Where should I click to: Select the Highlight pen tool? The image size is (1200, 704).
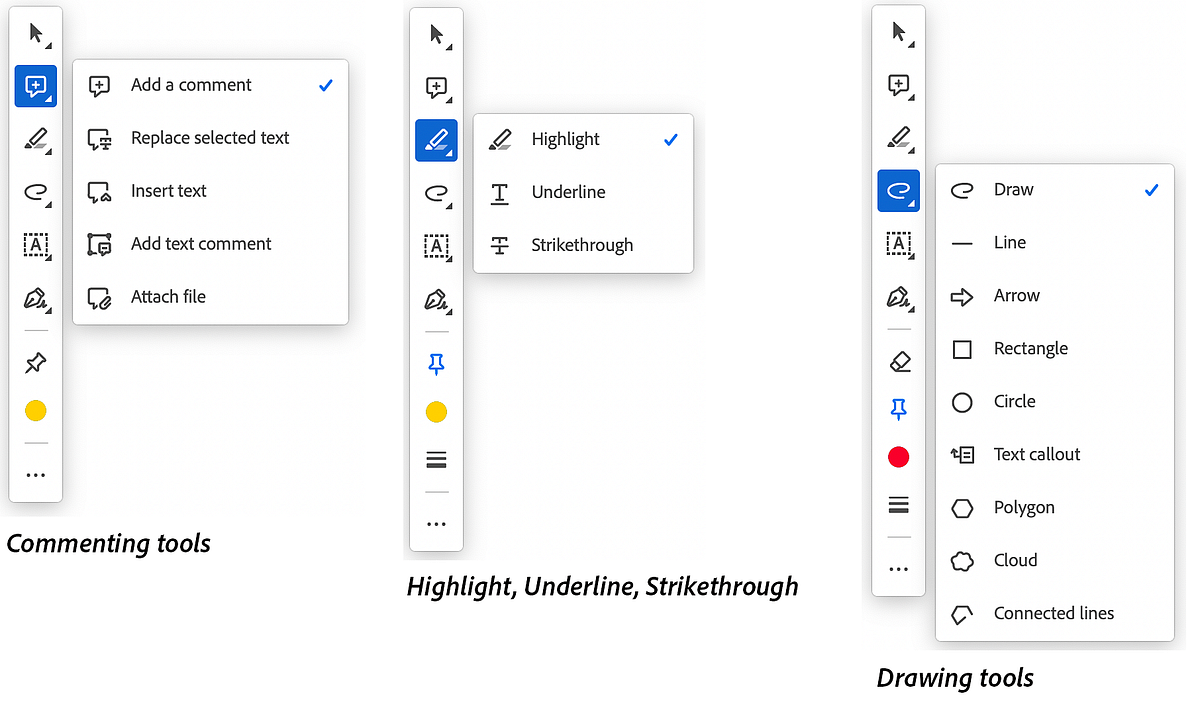click(436, 140)
